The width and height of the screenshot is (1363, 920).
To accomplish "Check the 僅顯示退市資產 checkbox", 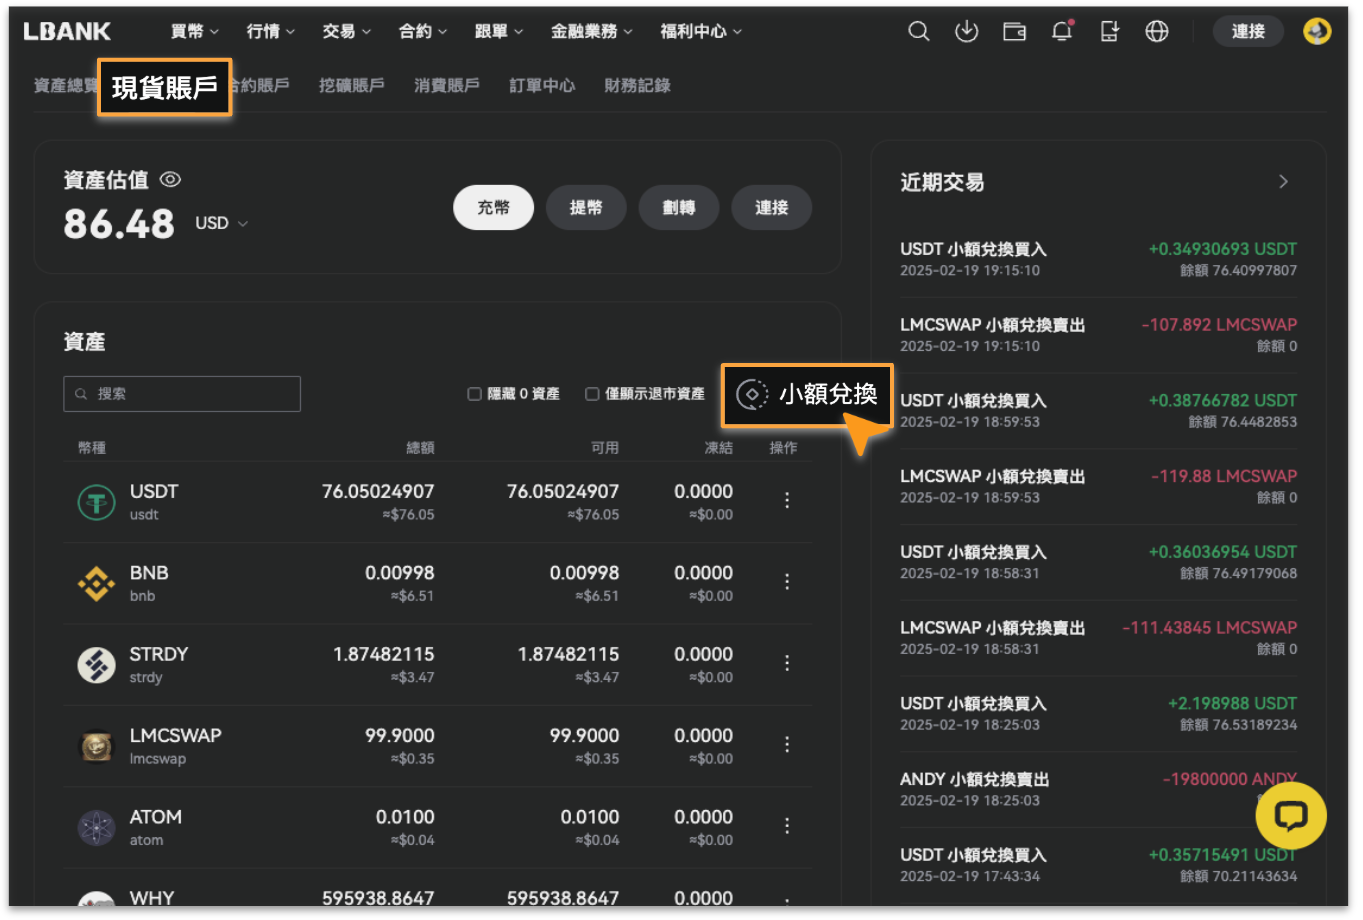I will pyautogui.click(x=592, y=394).
